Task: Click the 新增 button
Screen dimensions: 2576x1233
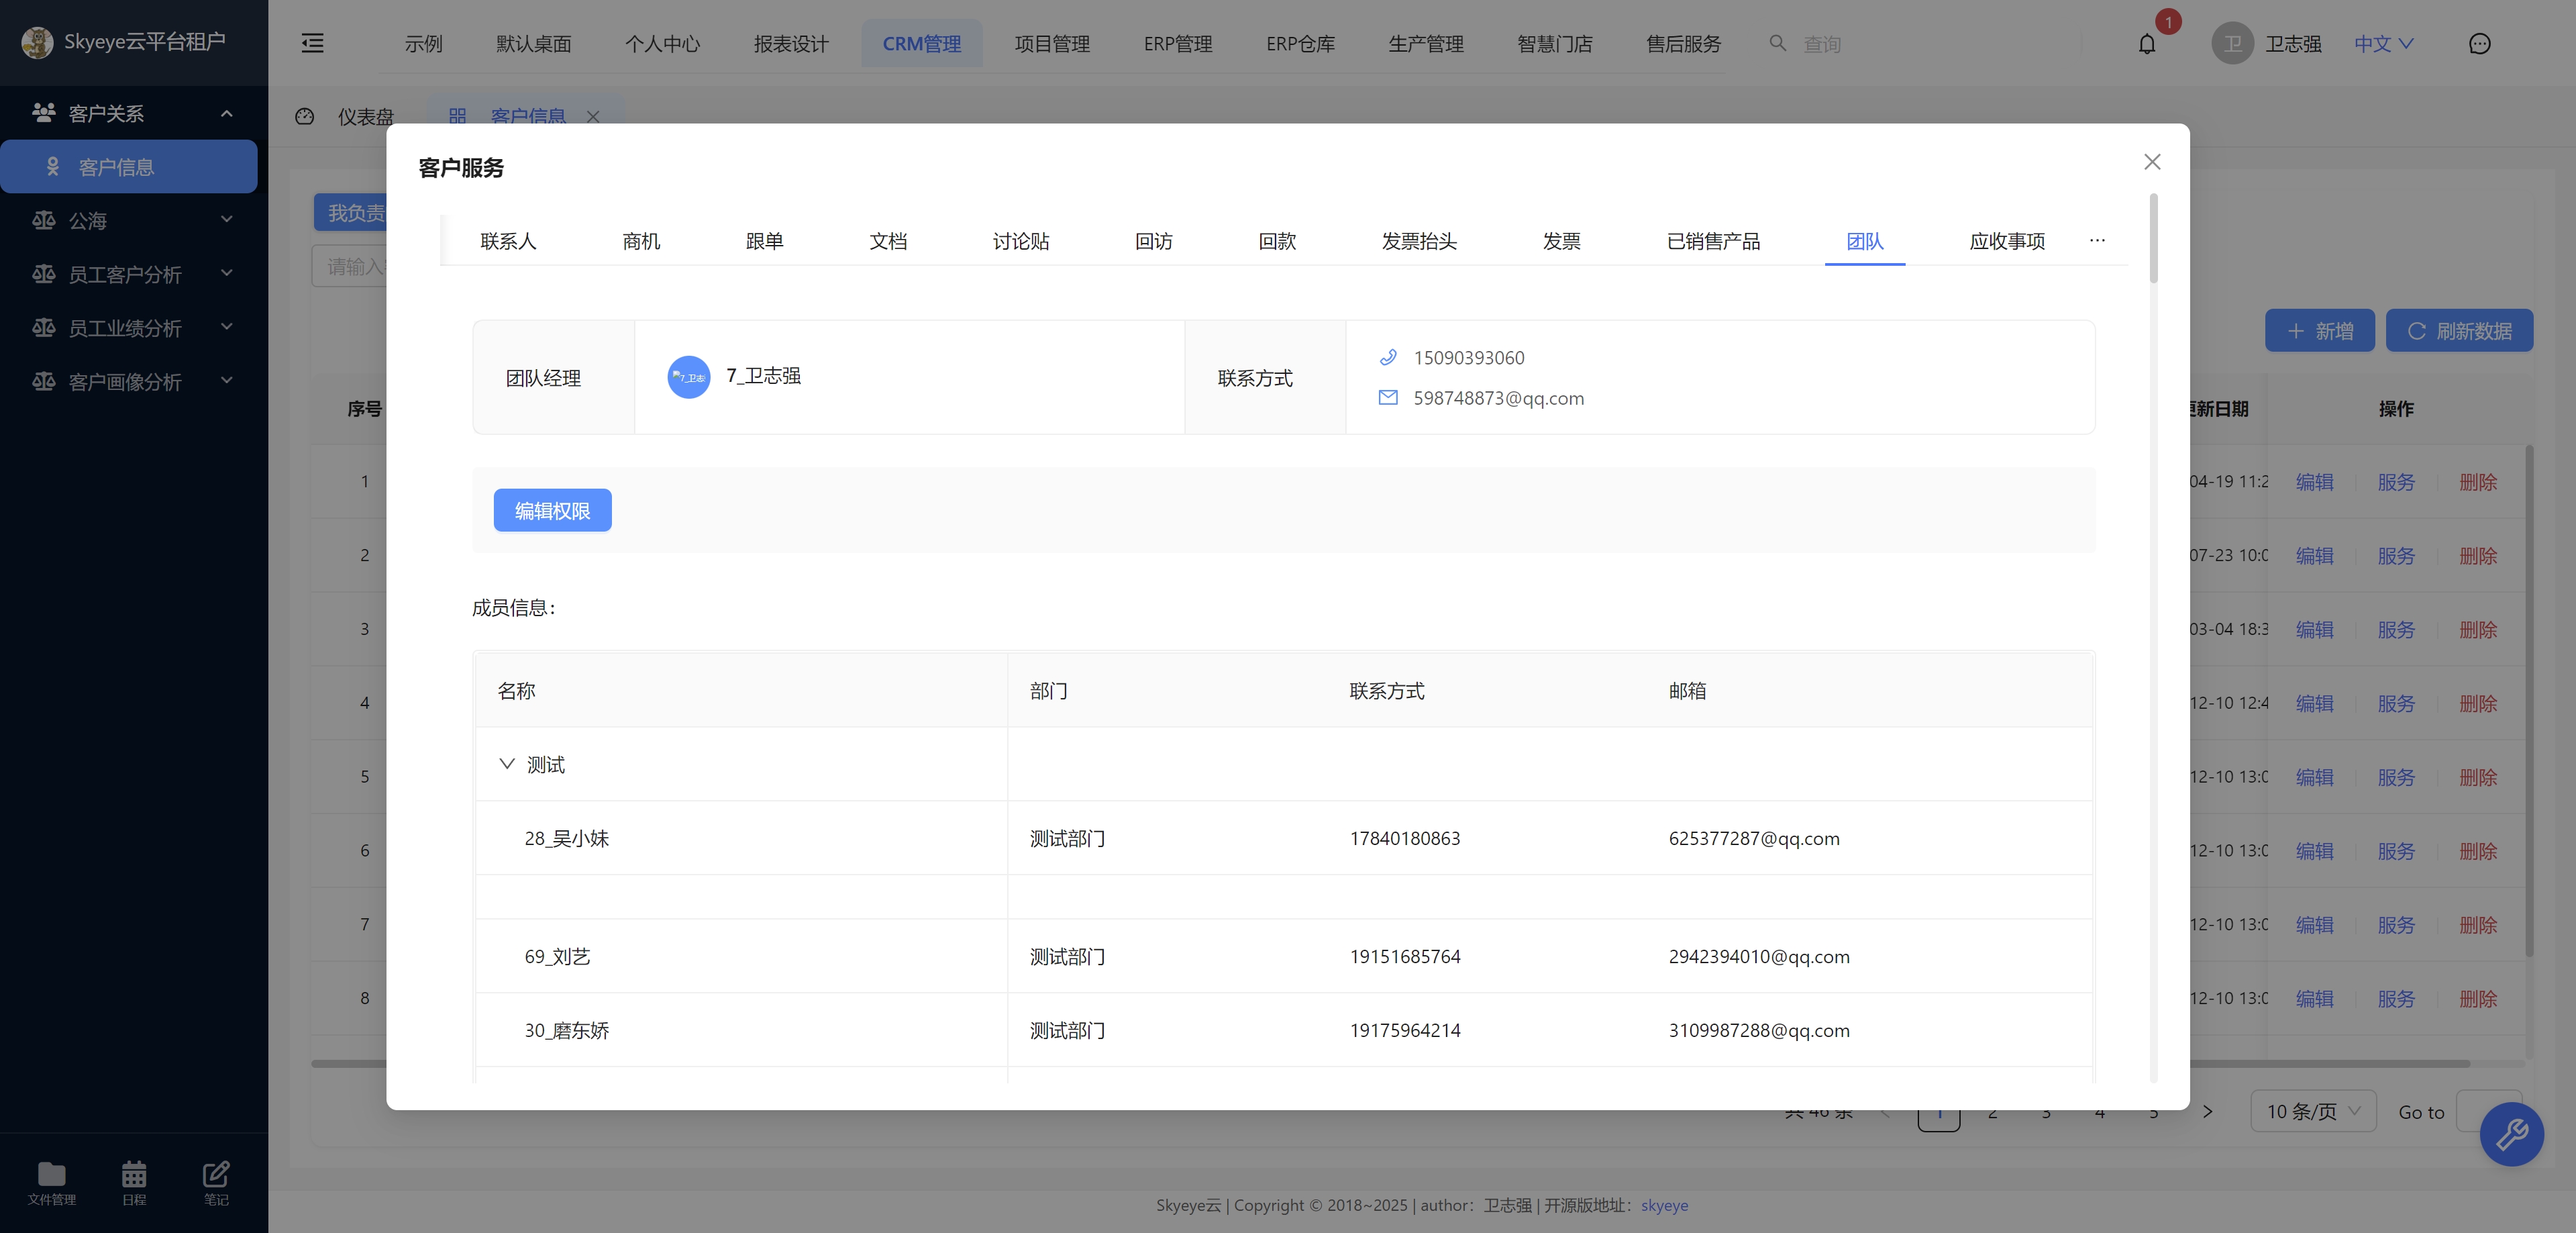Action: [2319, 331]
